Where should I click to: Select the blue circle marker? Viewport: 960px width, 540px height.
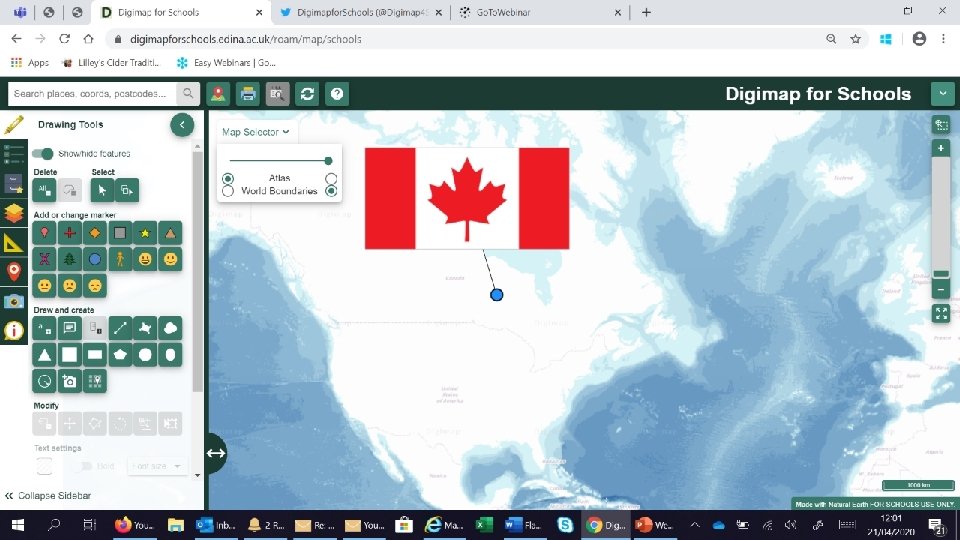click(x=95, y=259)
